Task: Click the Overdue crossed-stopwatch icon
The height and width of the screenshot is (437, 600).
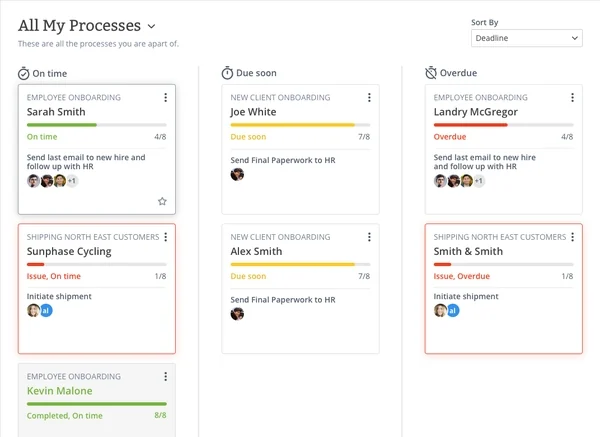Action: pyautogui.click(x=431, y=73)
